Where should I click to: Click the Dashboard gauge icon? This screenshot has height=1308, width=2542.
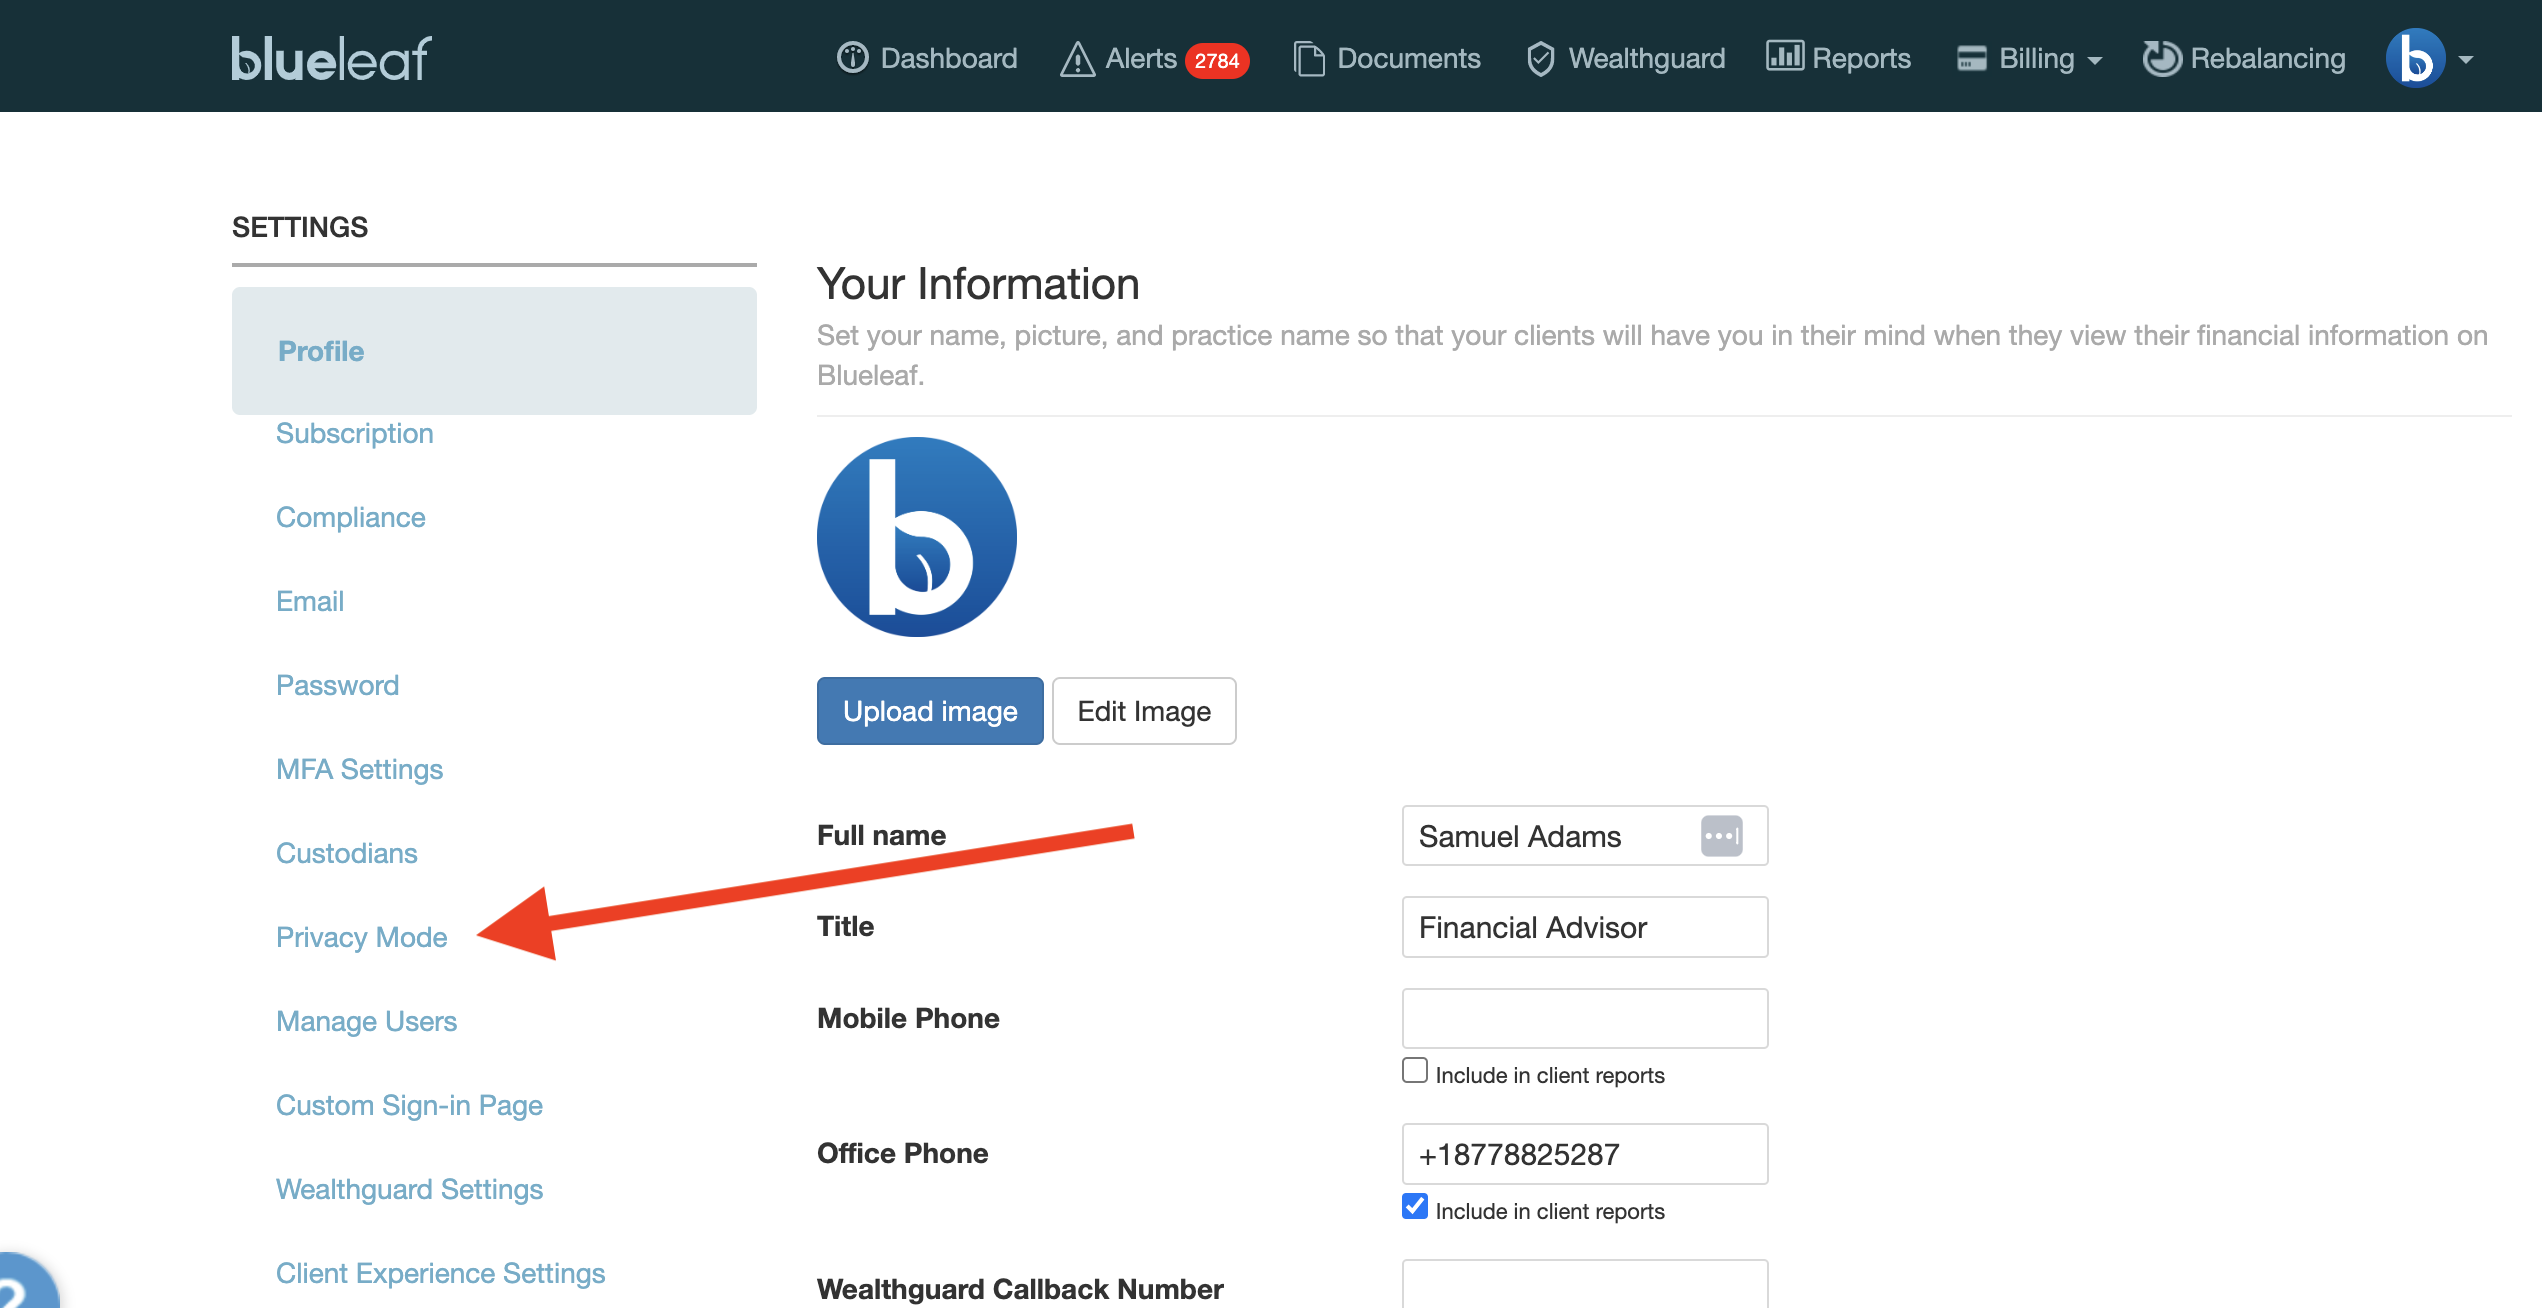tap(852, 58)
